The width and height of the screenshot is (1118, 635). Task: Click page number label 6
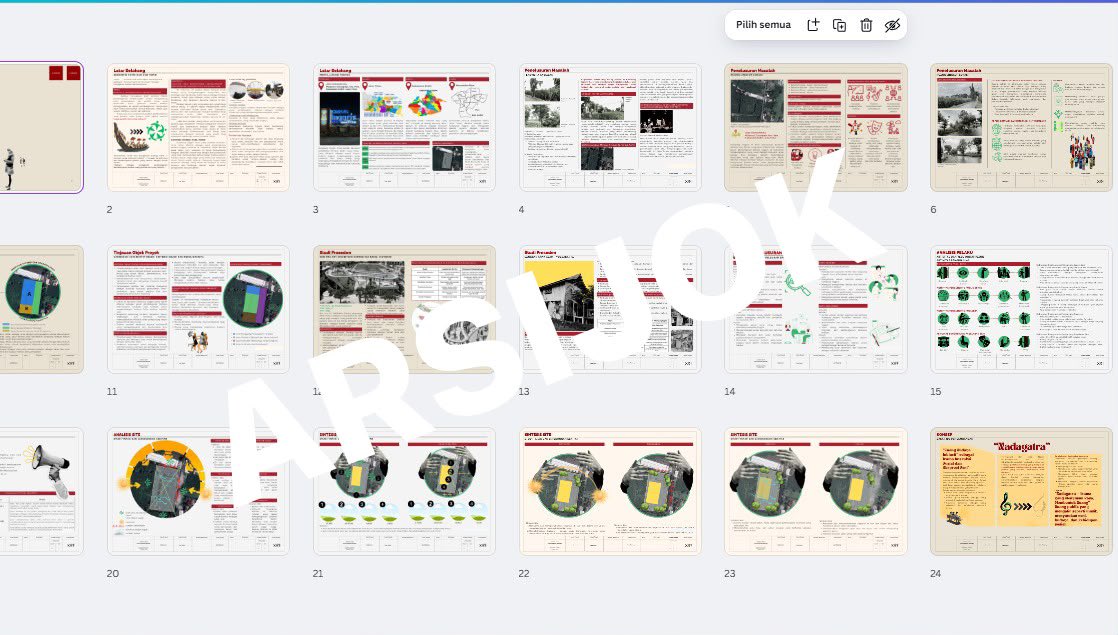(933, 210)
